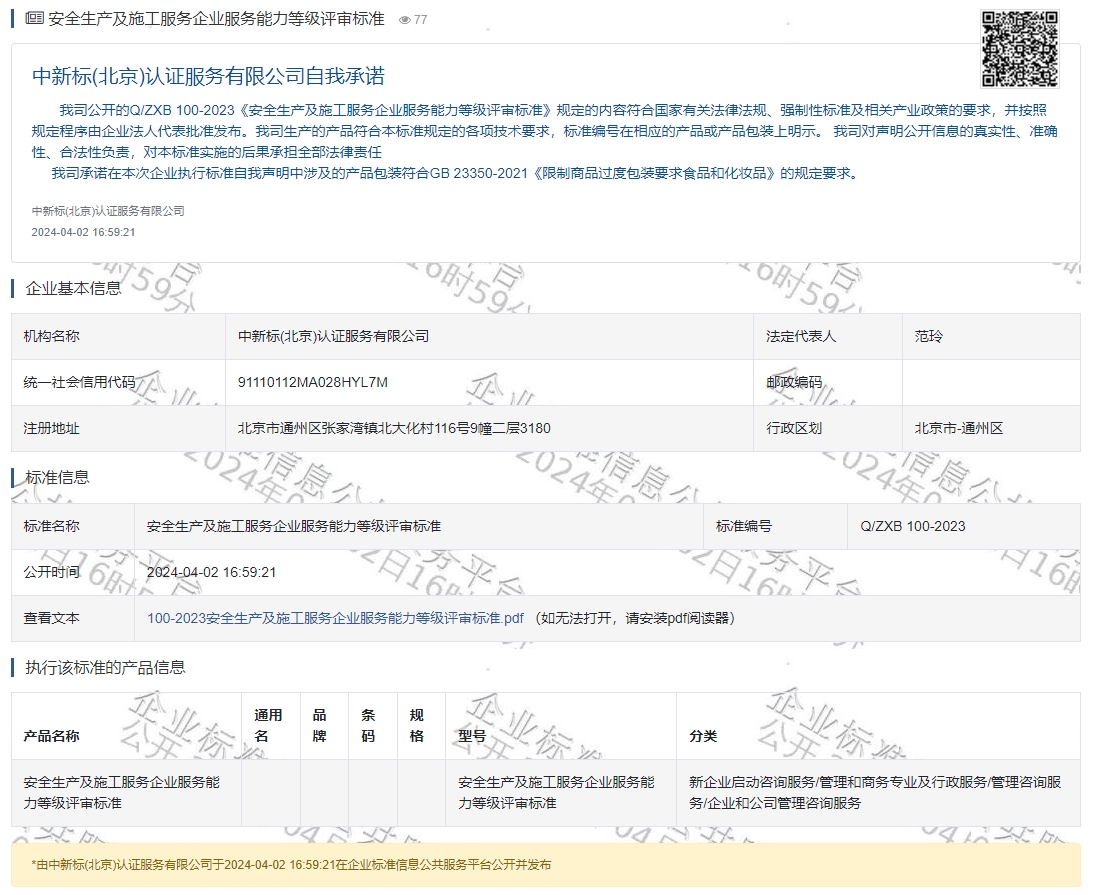
Task: Select the 北京市-通州区 administrative division cell
Action: point(991,428)
